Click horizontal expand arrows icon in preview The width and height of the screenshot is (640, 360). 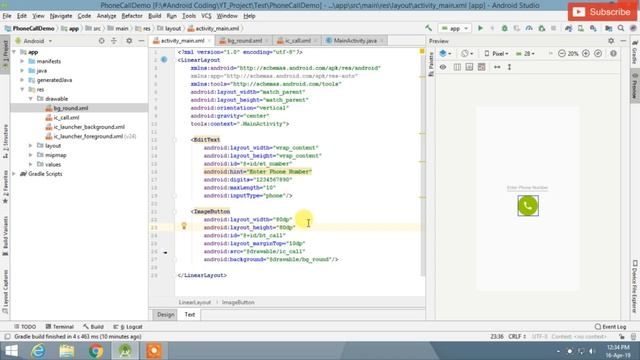[497, 67]
